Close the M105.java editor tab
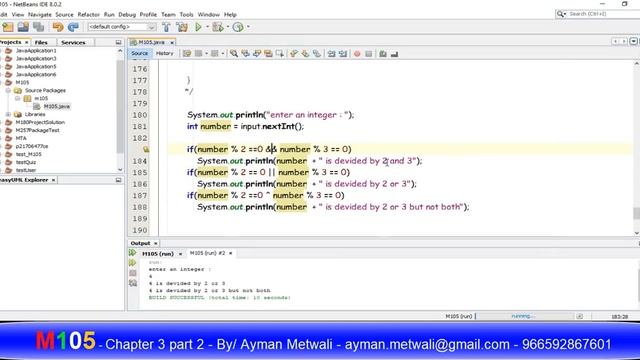The height and width of the screenshot is (360, 640). click(x=172, y=42)
